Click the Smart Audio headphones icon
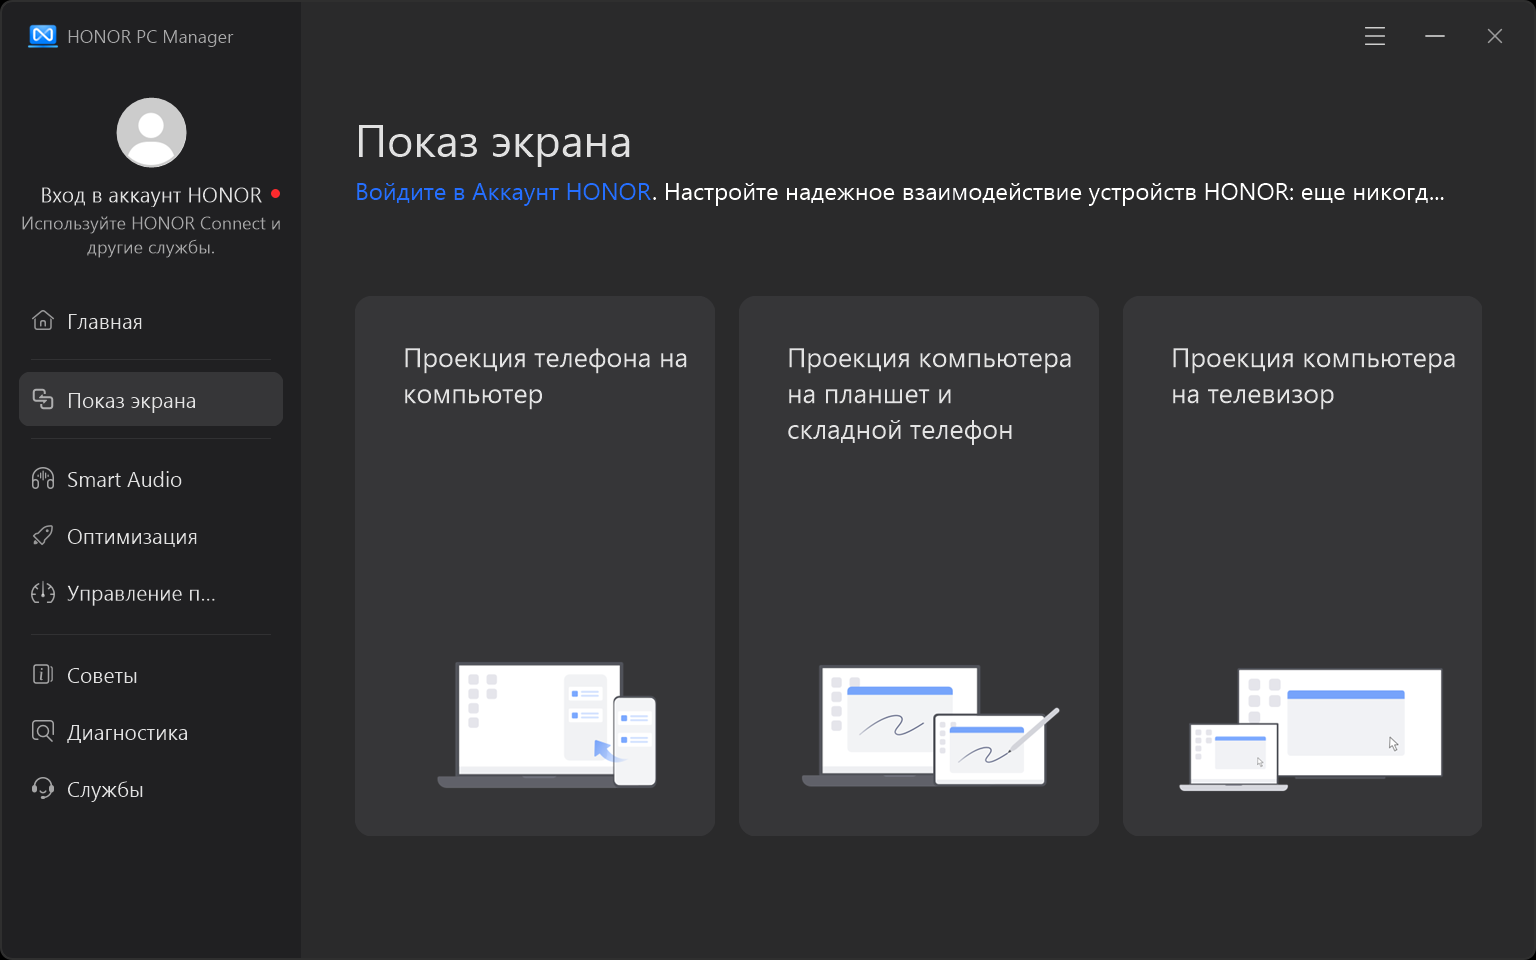 point(43,478)
